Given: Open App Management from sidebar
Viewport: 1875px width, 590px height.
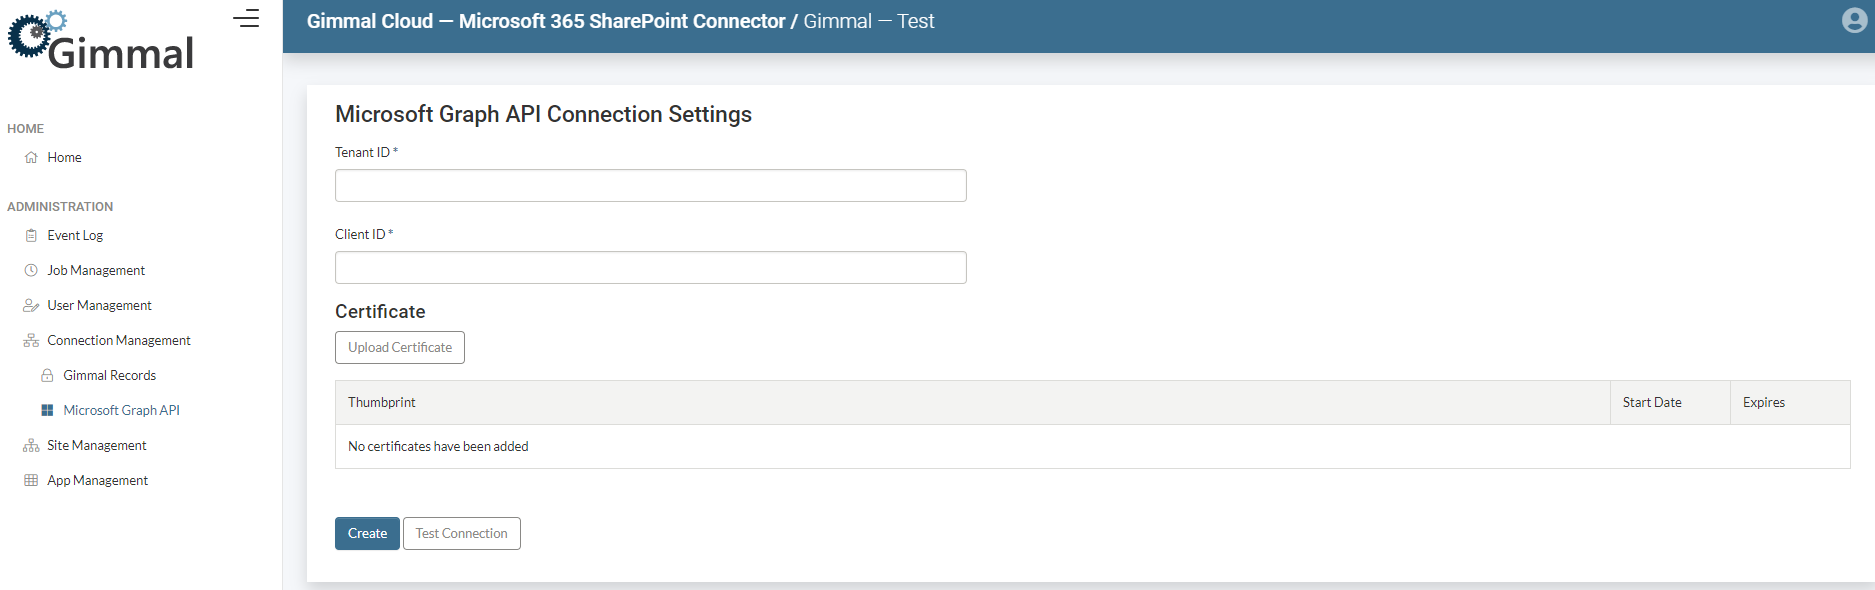Looking at the screenshot, I should 97,481.
